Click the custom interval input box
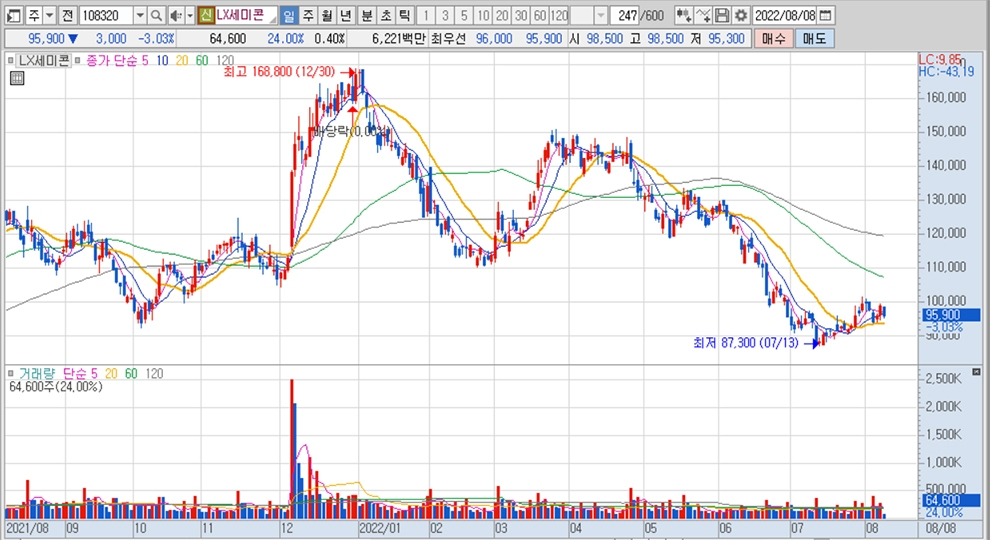This screenshot has height=540, width=990. click(x=581, y=15)
